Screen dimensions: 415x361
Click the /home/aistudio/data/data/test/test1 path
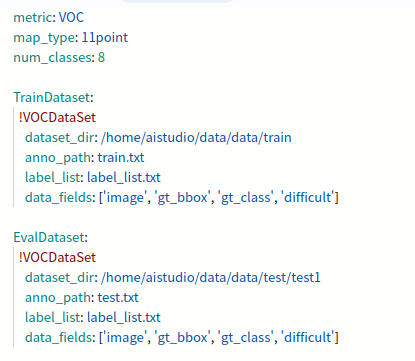[x=211, y=277]
